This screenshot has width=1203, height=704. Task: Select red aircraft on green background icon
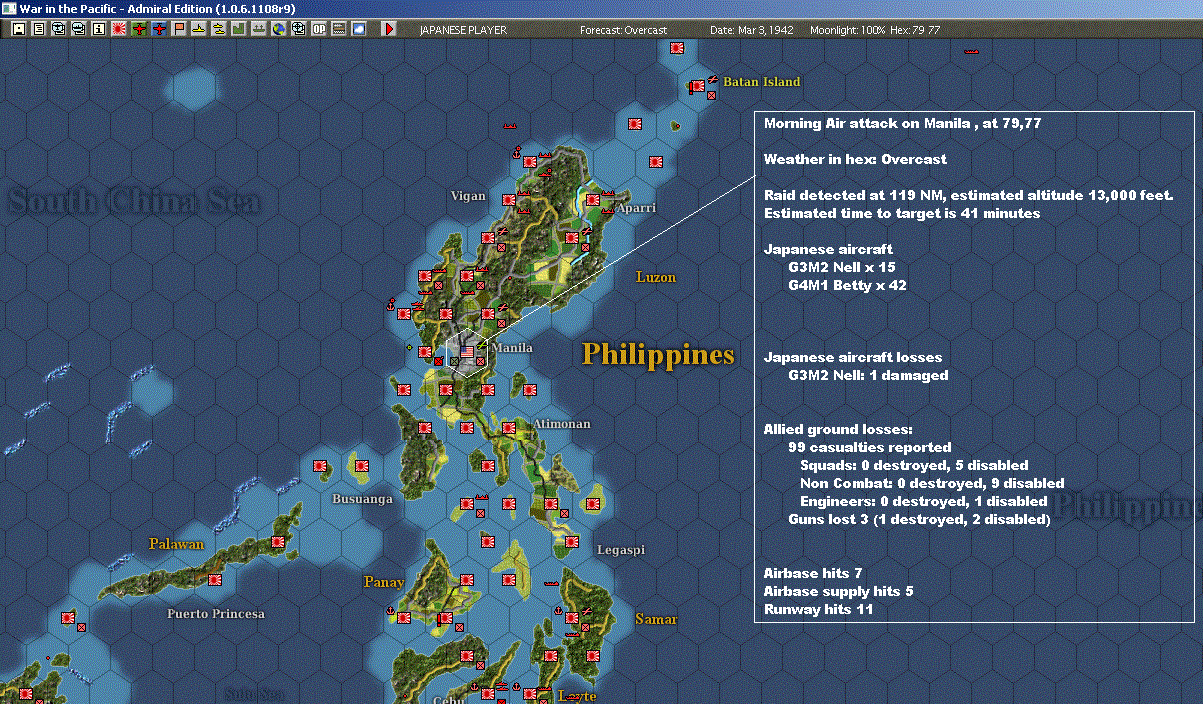138,29
